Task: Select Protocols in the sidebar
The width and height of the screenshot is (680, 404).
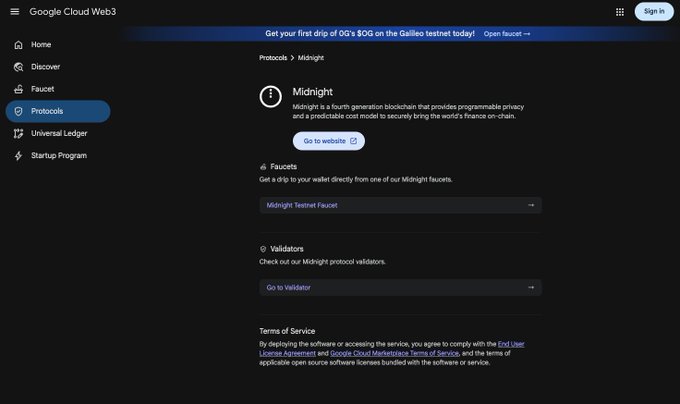Action: 58,111
